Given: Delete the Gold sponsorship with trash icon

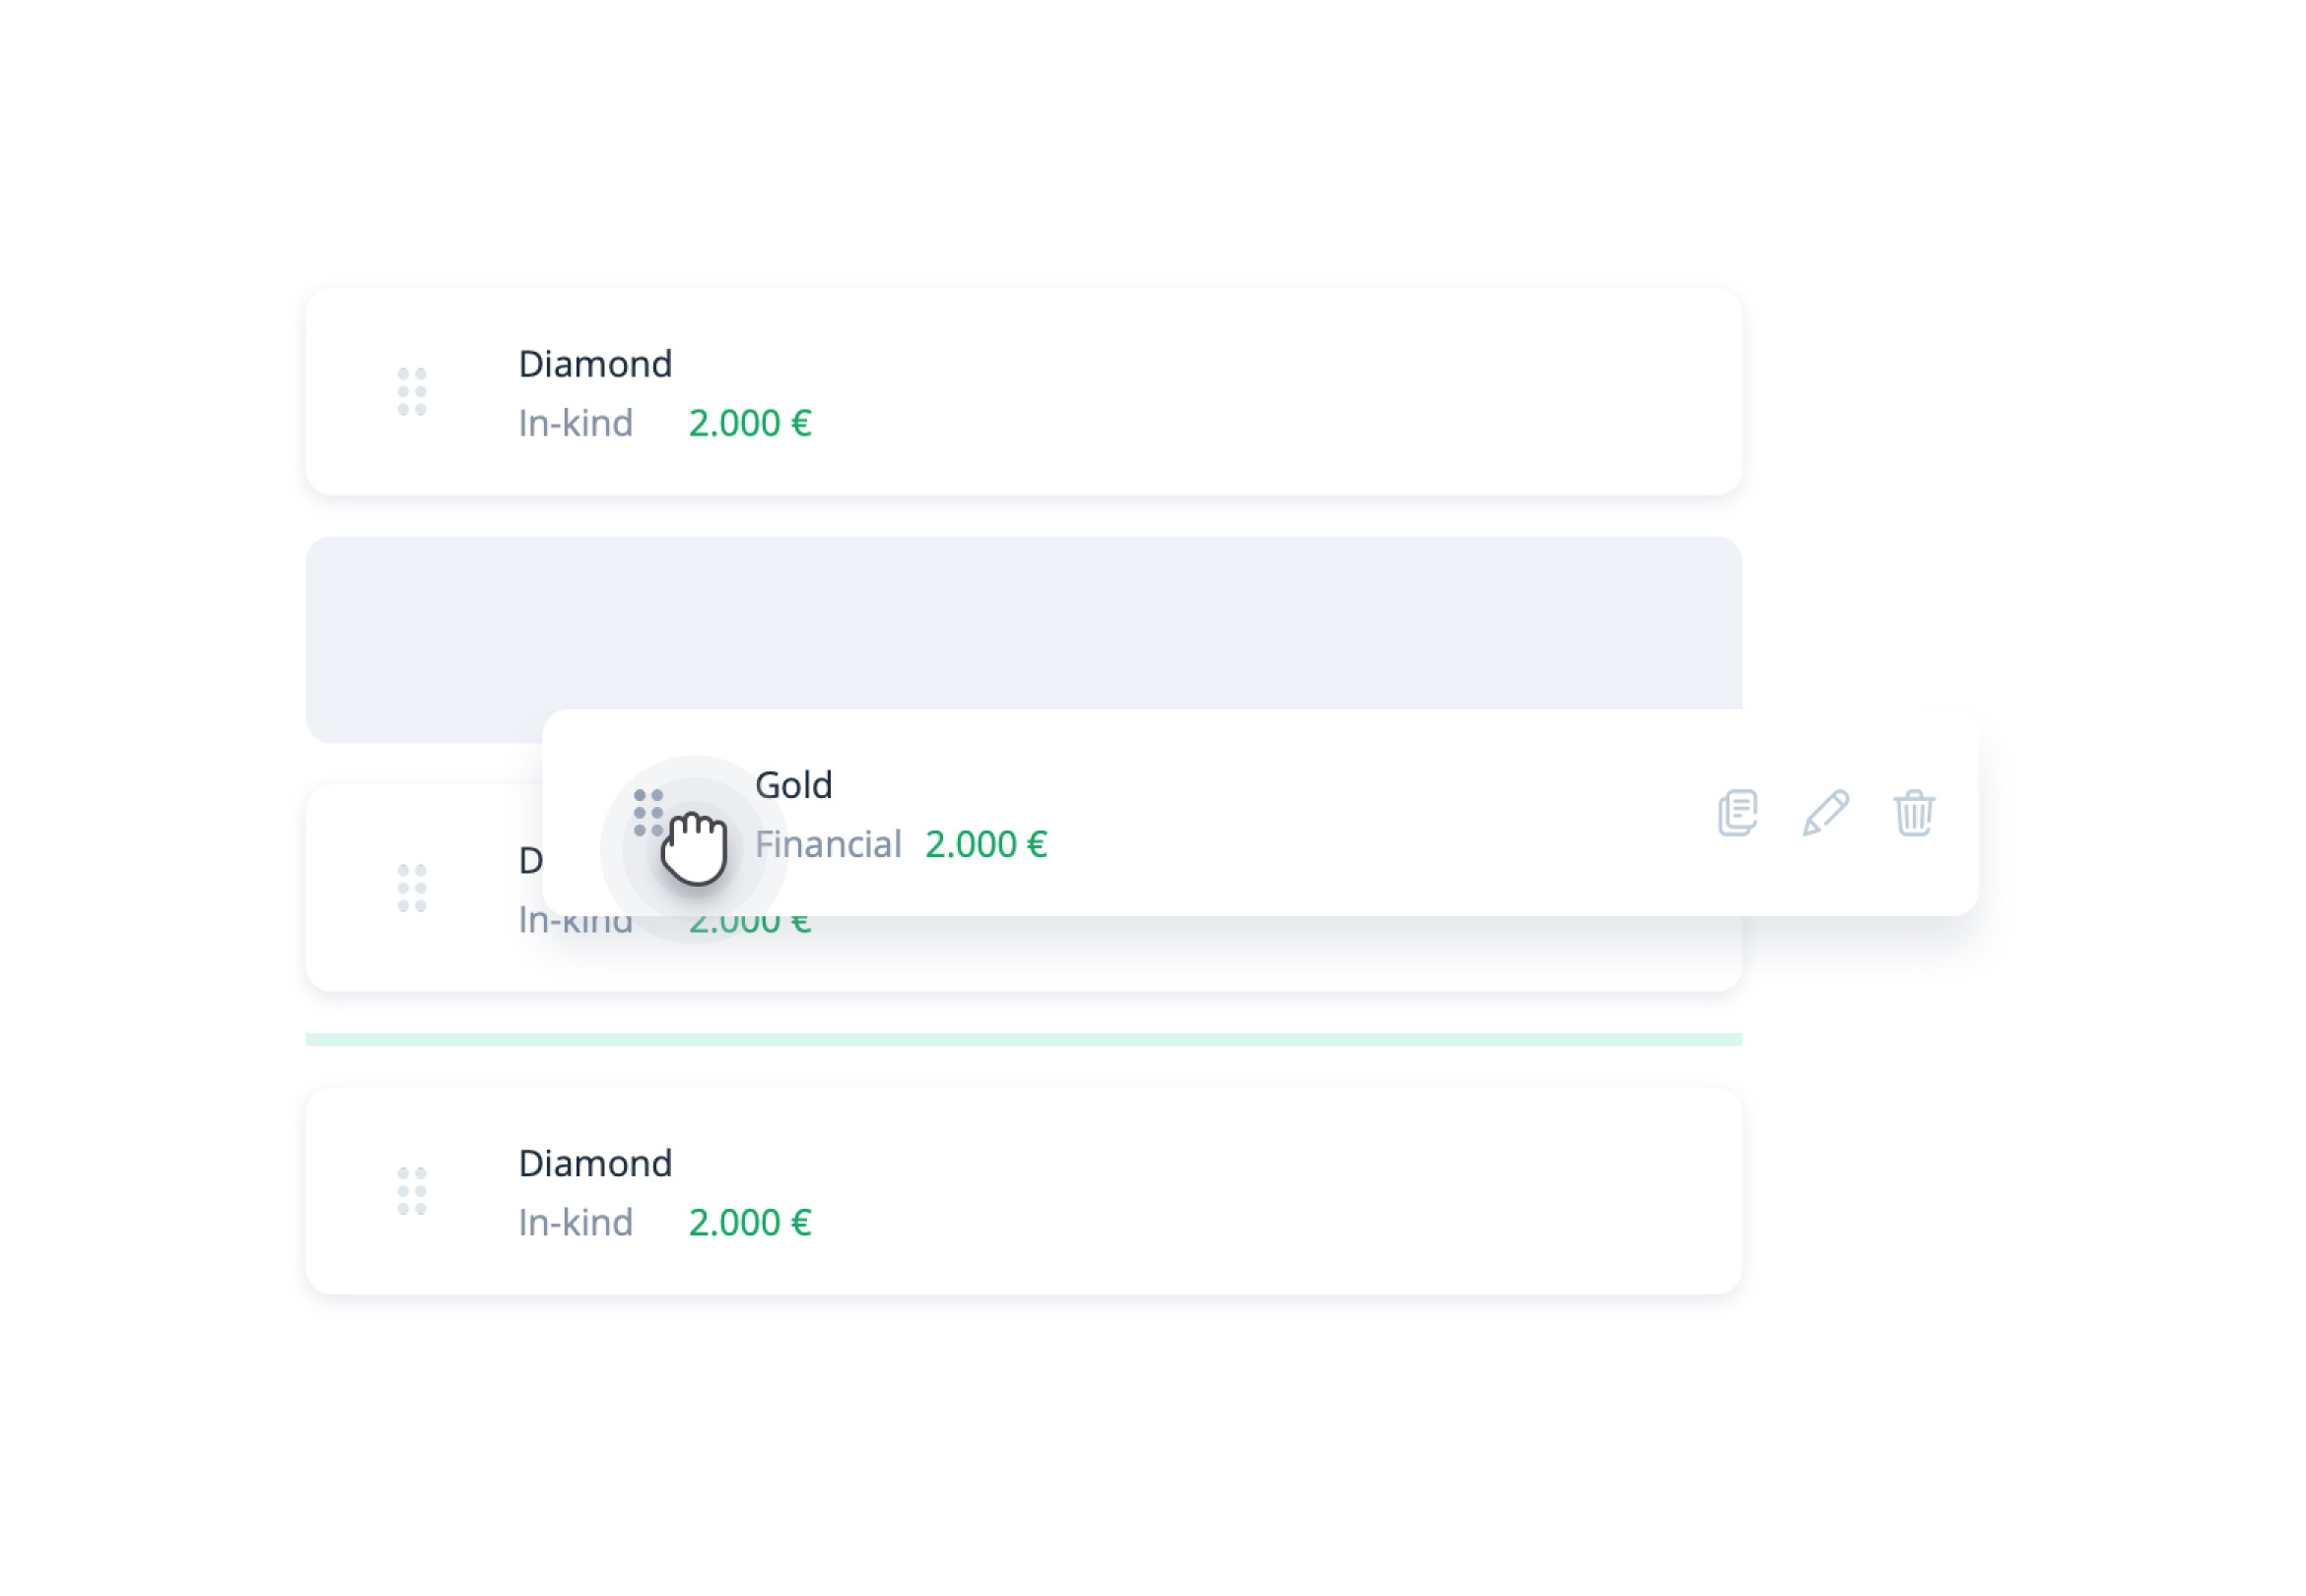Looking at the screenshot, I should (x=1913, y=813).
